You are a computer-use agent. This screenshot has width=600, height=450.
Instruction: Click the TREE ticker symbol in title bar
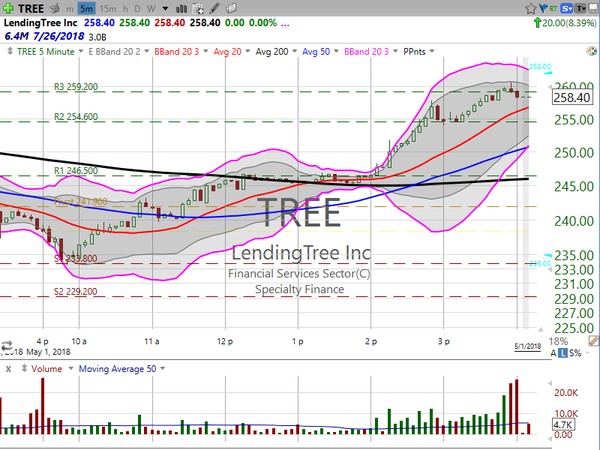31,8
